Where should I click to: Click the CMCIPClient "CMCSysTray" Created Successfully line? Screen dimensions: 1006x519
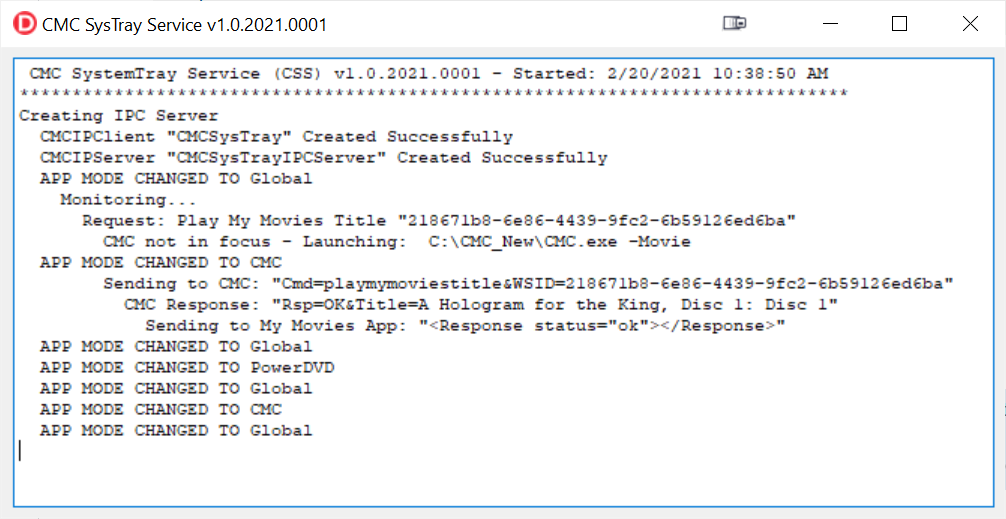(x=276, y=137)
